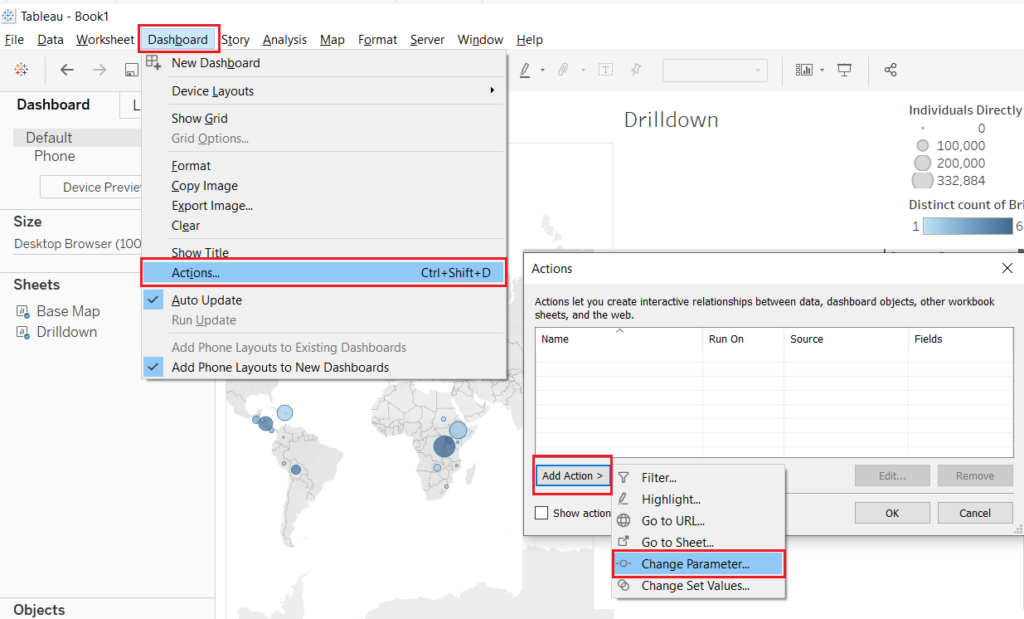Open the Help menu
Viewport: 1024px width, 619px height.
point(530,40)
